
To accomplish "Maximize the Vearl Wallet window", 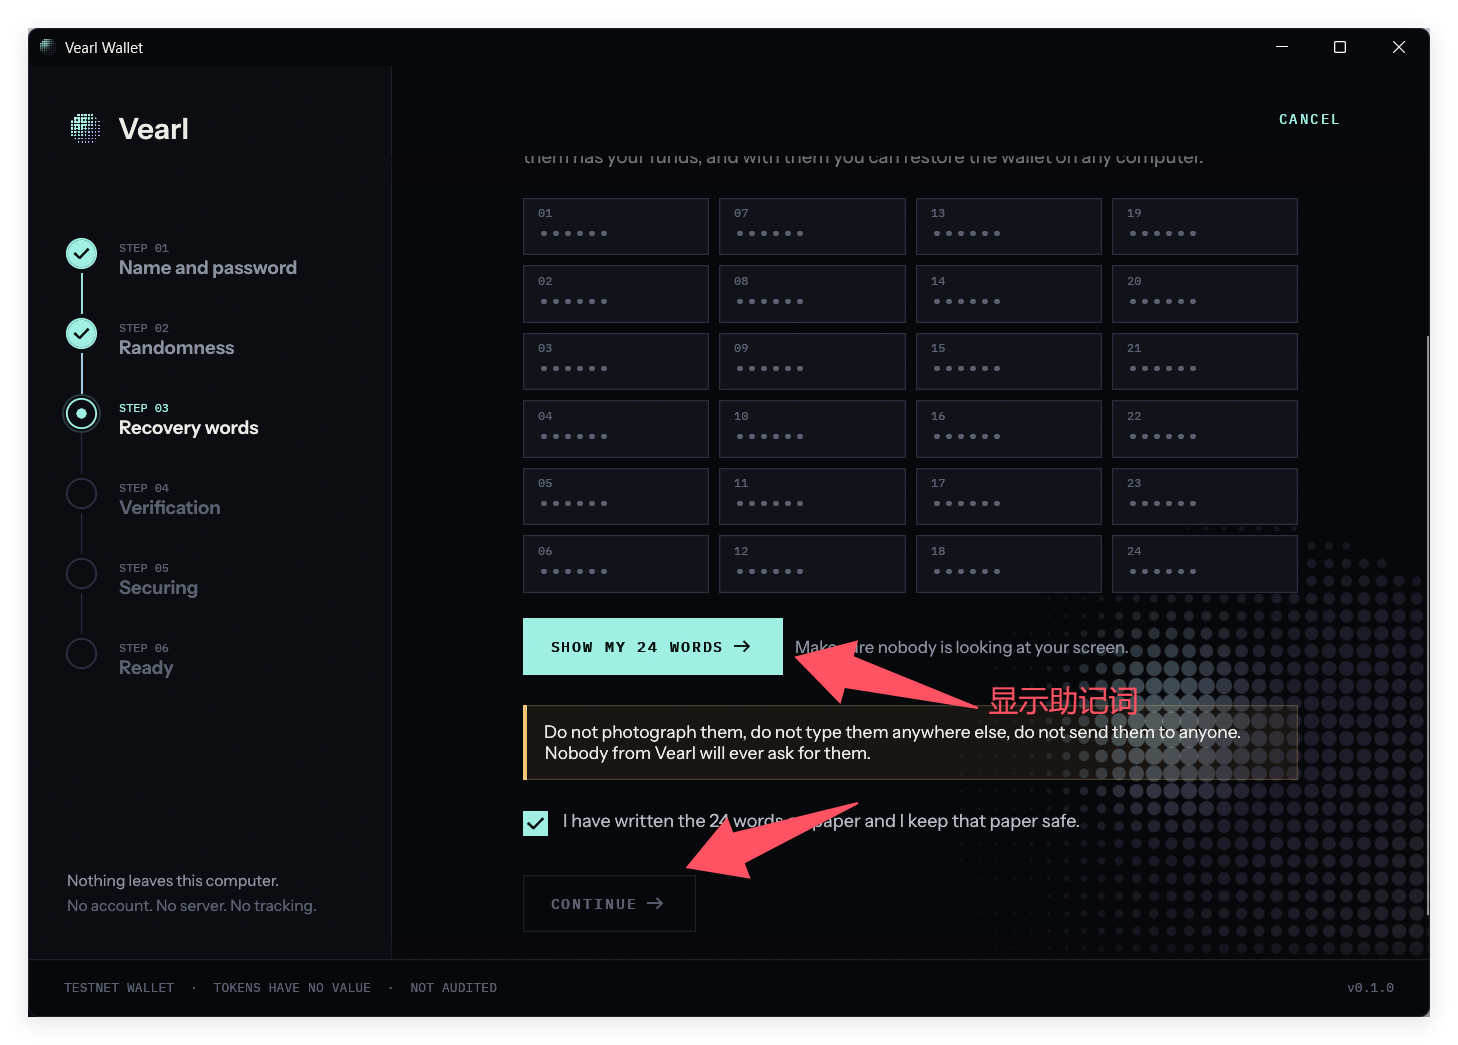I will tap(1340, 47).
